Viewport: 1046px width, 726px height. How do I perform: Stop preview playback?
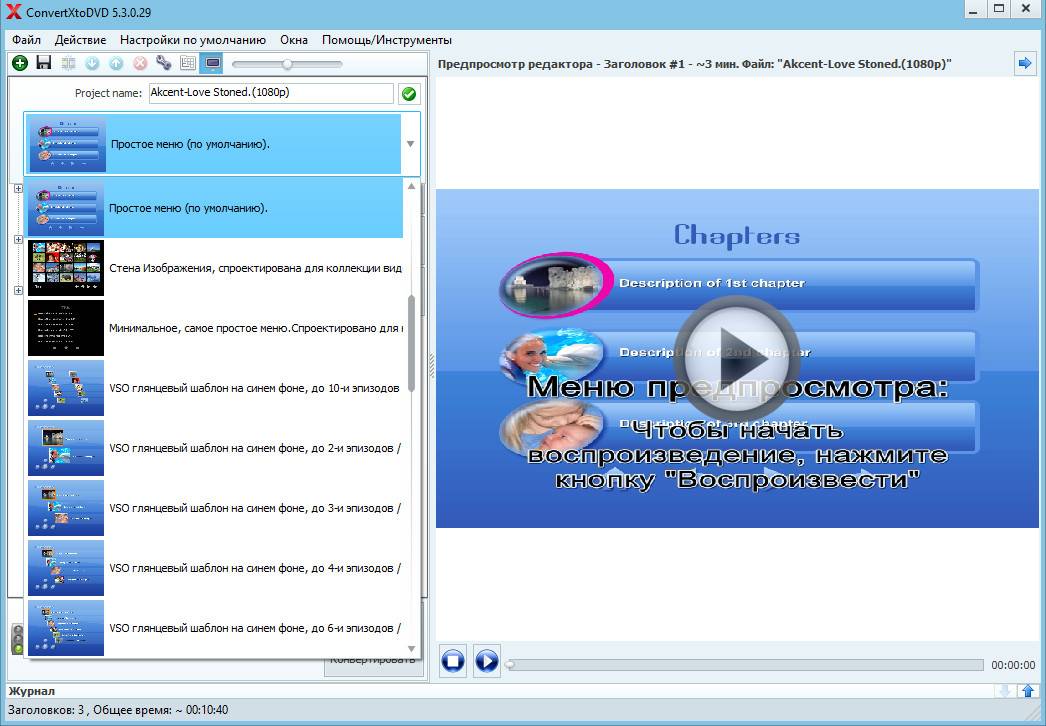[453, 661]
